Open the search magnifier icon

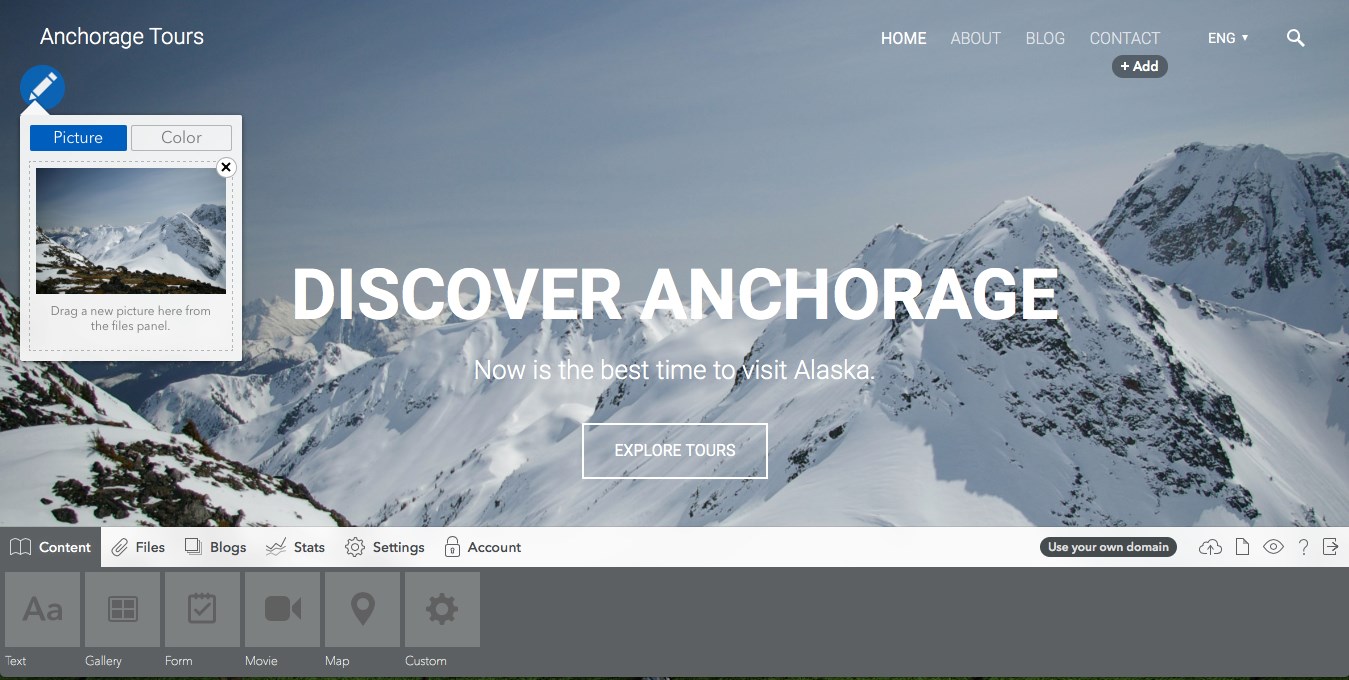[x=1295, y=38]
